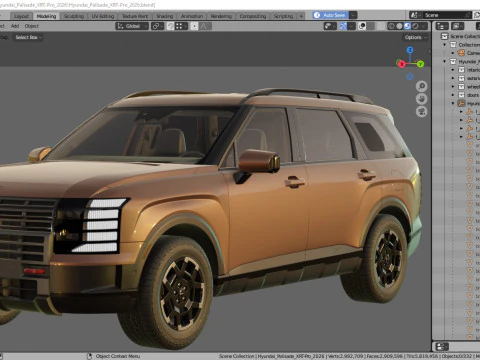The image size is (480, 360).
Task: Add a workspace with the plus tab
Action: (x=301, y=16)
